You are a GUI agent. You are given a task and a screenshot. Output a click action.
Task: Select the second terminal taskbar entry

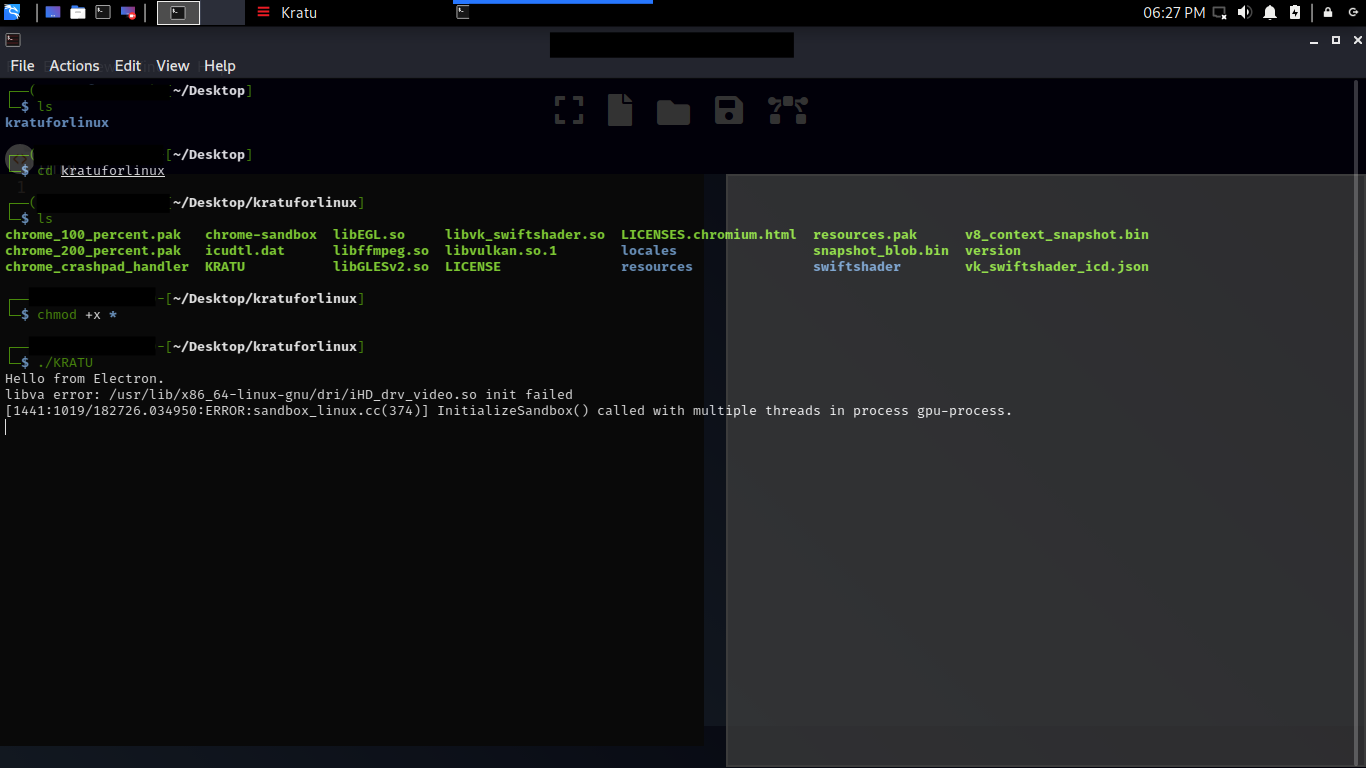(x=462, y=13)
